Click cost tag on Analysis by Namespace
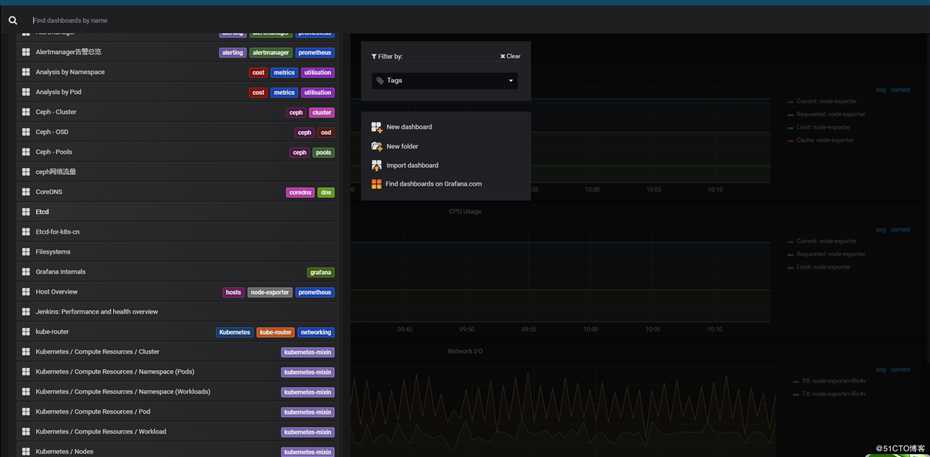 pyautogui.click(x=258, y=73)
